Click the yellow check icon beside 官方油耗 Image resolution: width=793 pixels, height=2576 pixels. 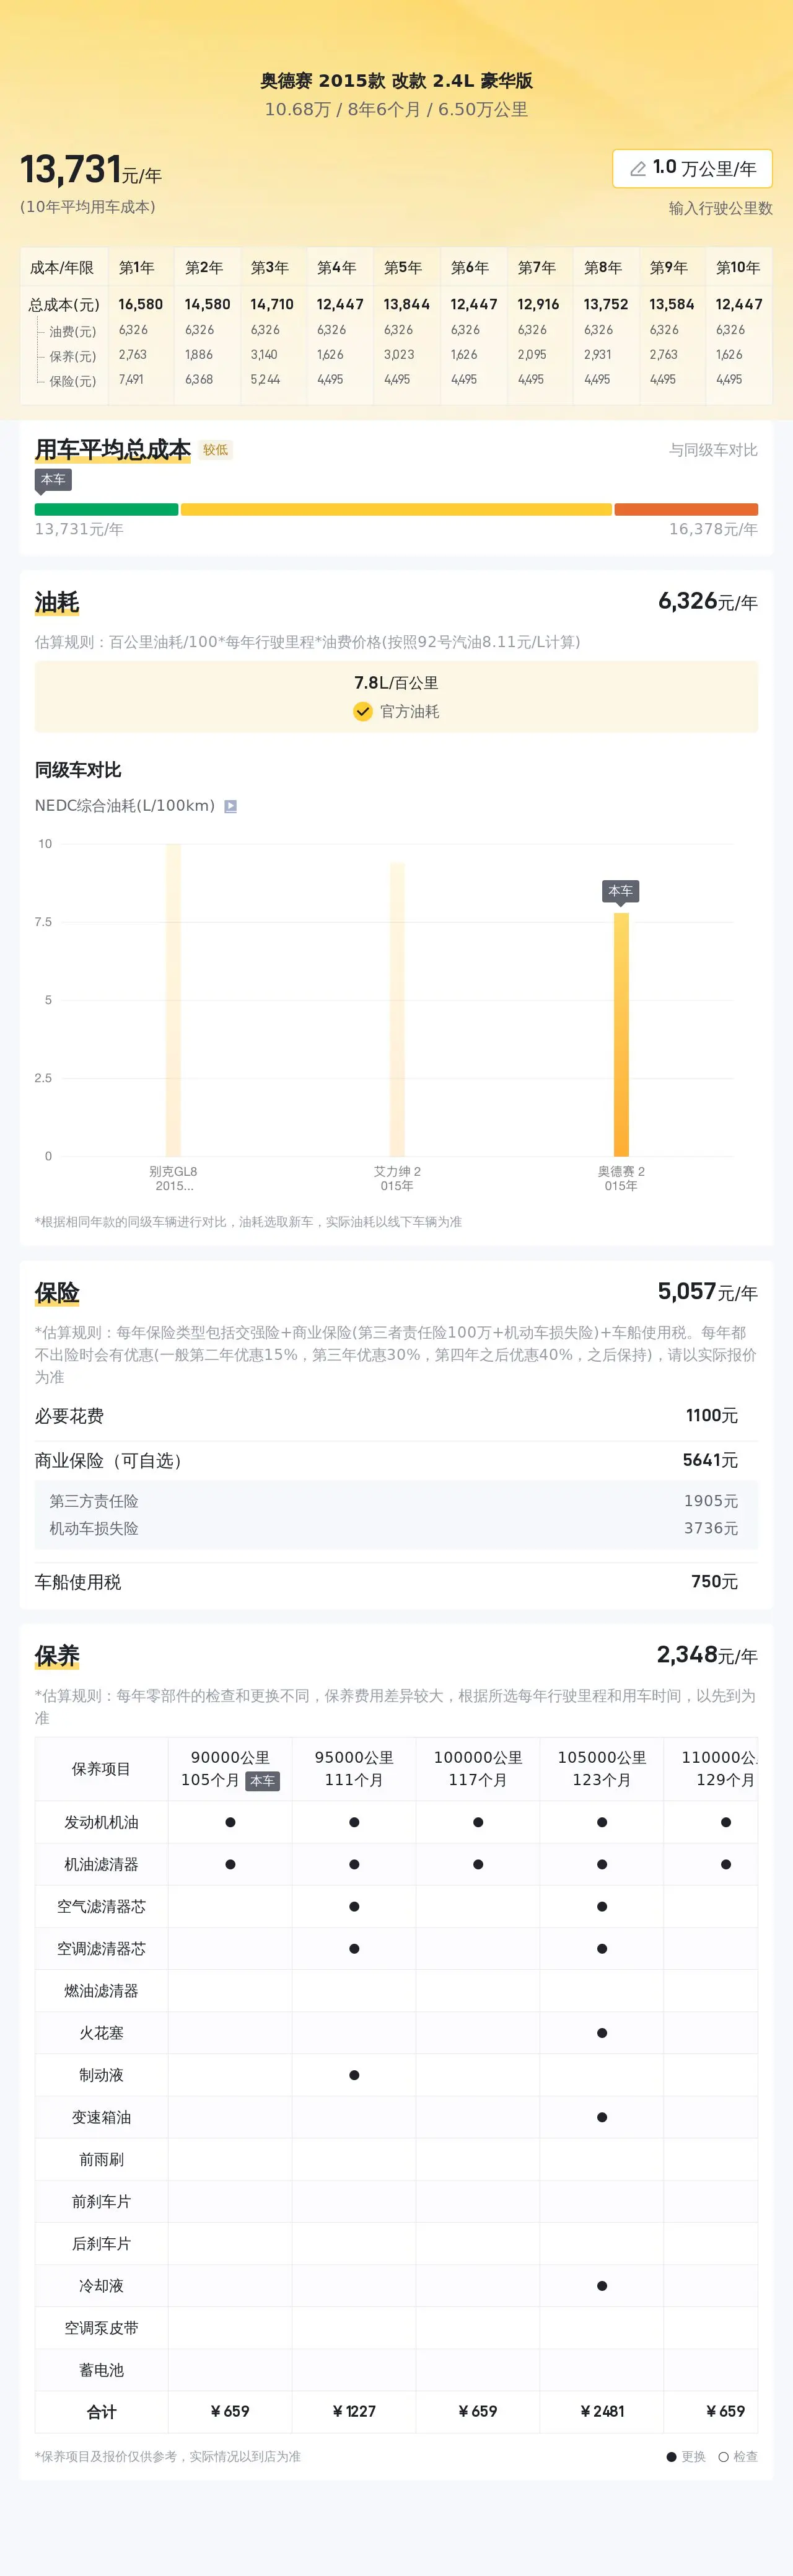[363, 711]
